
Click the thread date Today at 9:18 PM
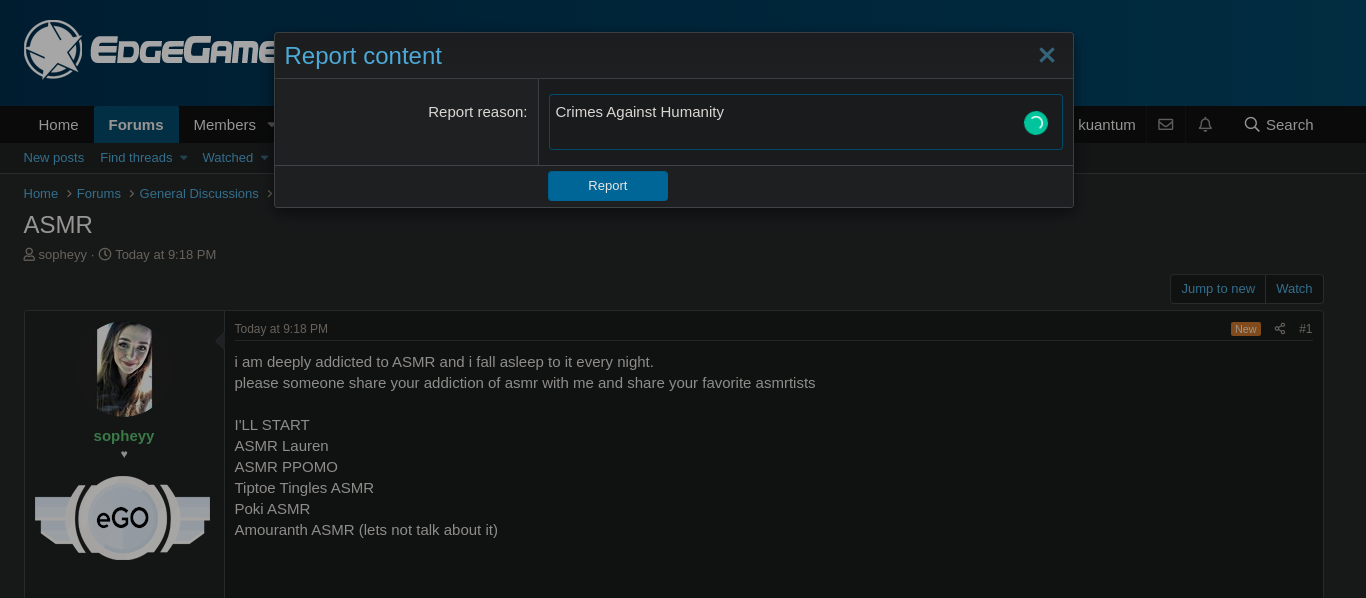coord(165,255)
